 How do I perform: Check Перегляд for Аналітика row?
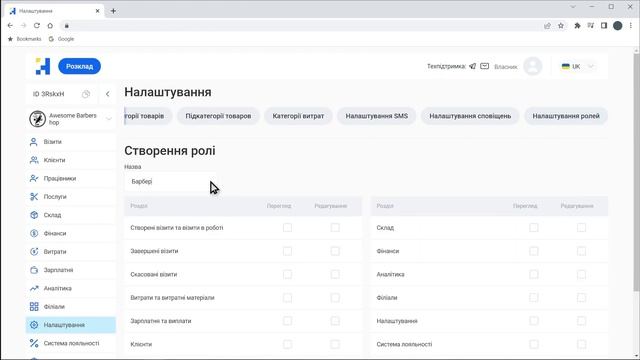point(533,274)
